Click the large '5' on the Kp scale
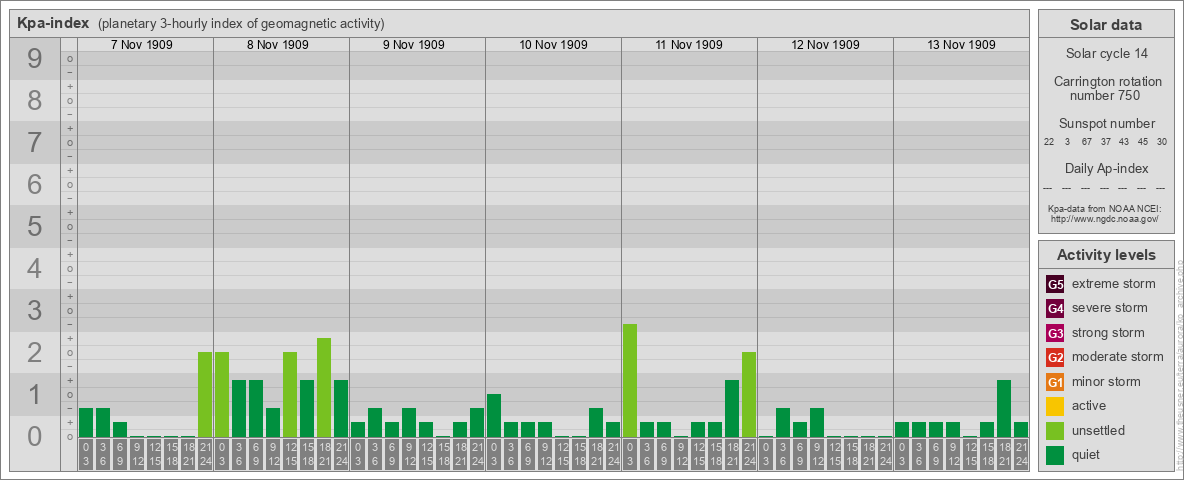The image size is (1184, 480). (35, 226)
